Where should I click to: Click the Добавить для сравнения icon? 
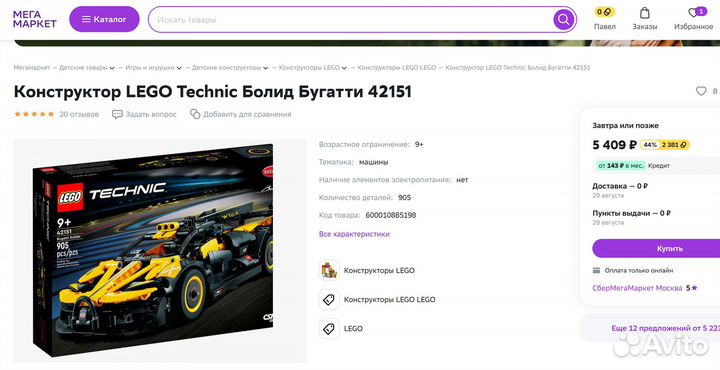[x=195, y=114]
